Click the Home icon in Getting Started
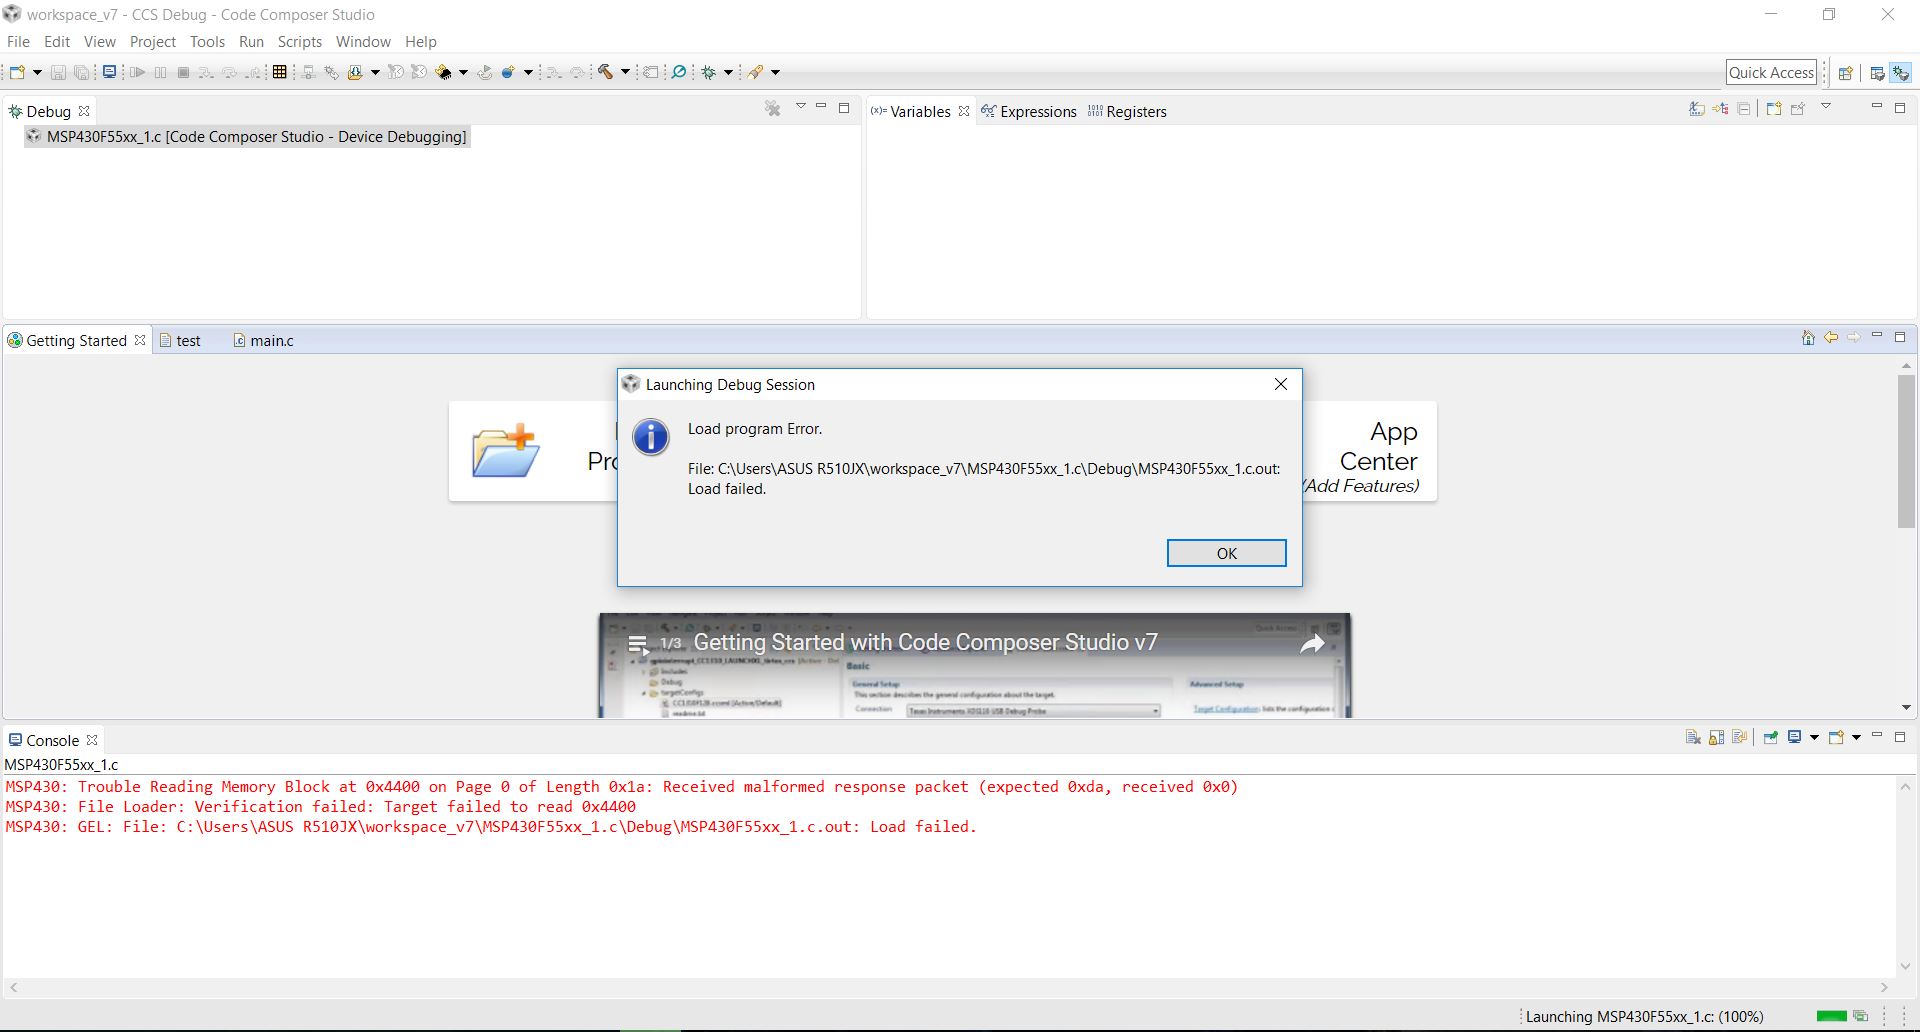Viewport: 1920px width, 1032px height. [x=1808, y=338]
